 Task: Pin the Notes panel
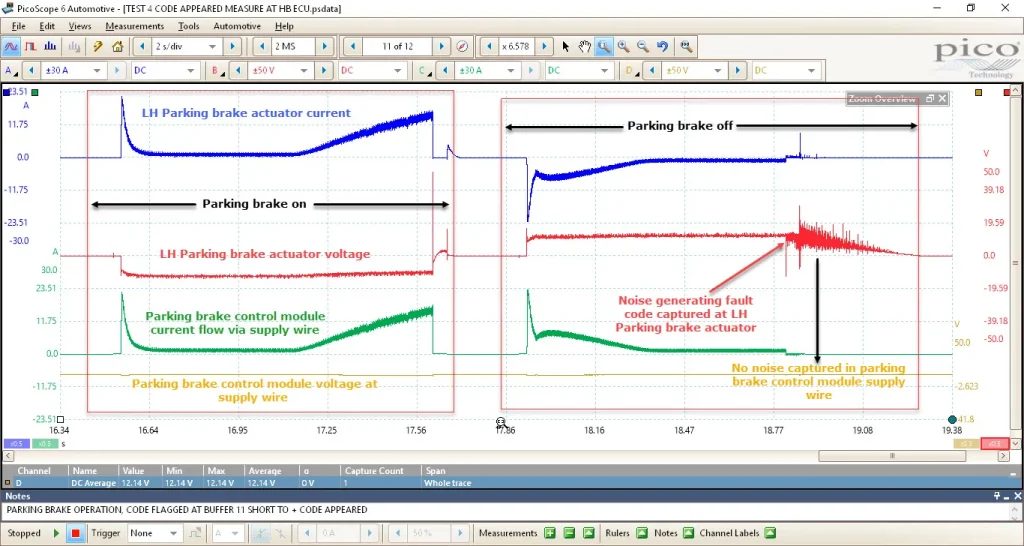coord(997,496)
